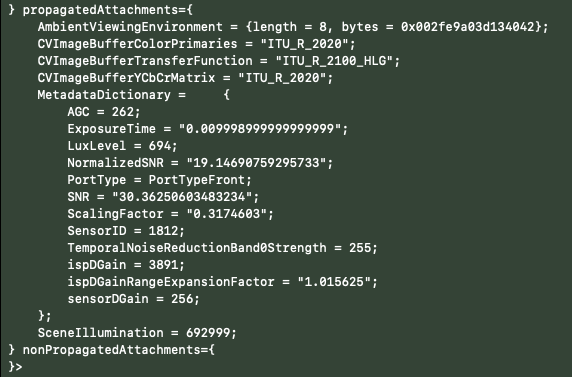
Task: Click the SNR 30.36250603483234 value
Action: click(182, 197)
